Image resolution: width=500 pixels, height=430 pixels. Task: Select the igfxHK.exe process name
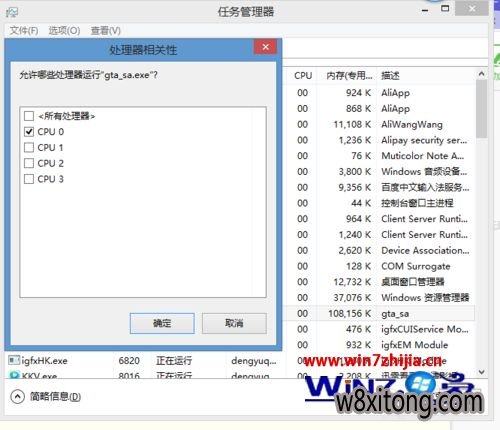44,361
